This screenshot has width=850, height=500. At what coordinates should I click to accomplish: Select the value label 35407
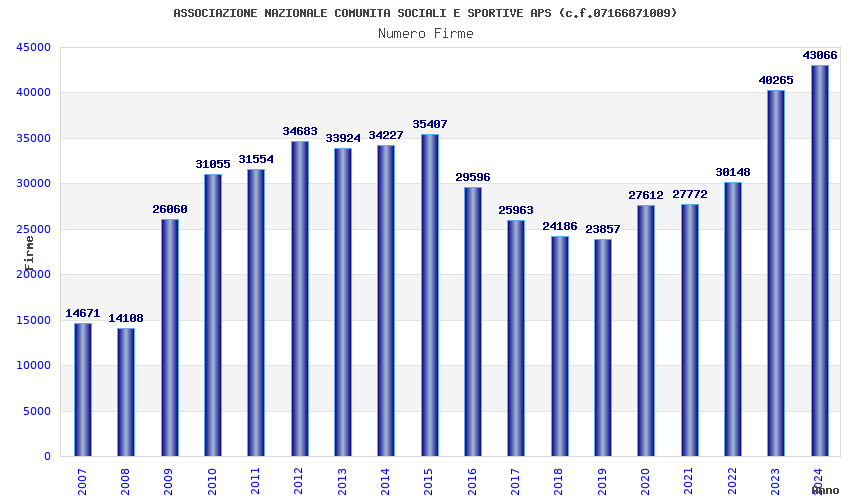coord(430,125)
